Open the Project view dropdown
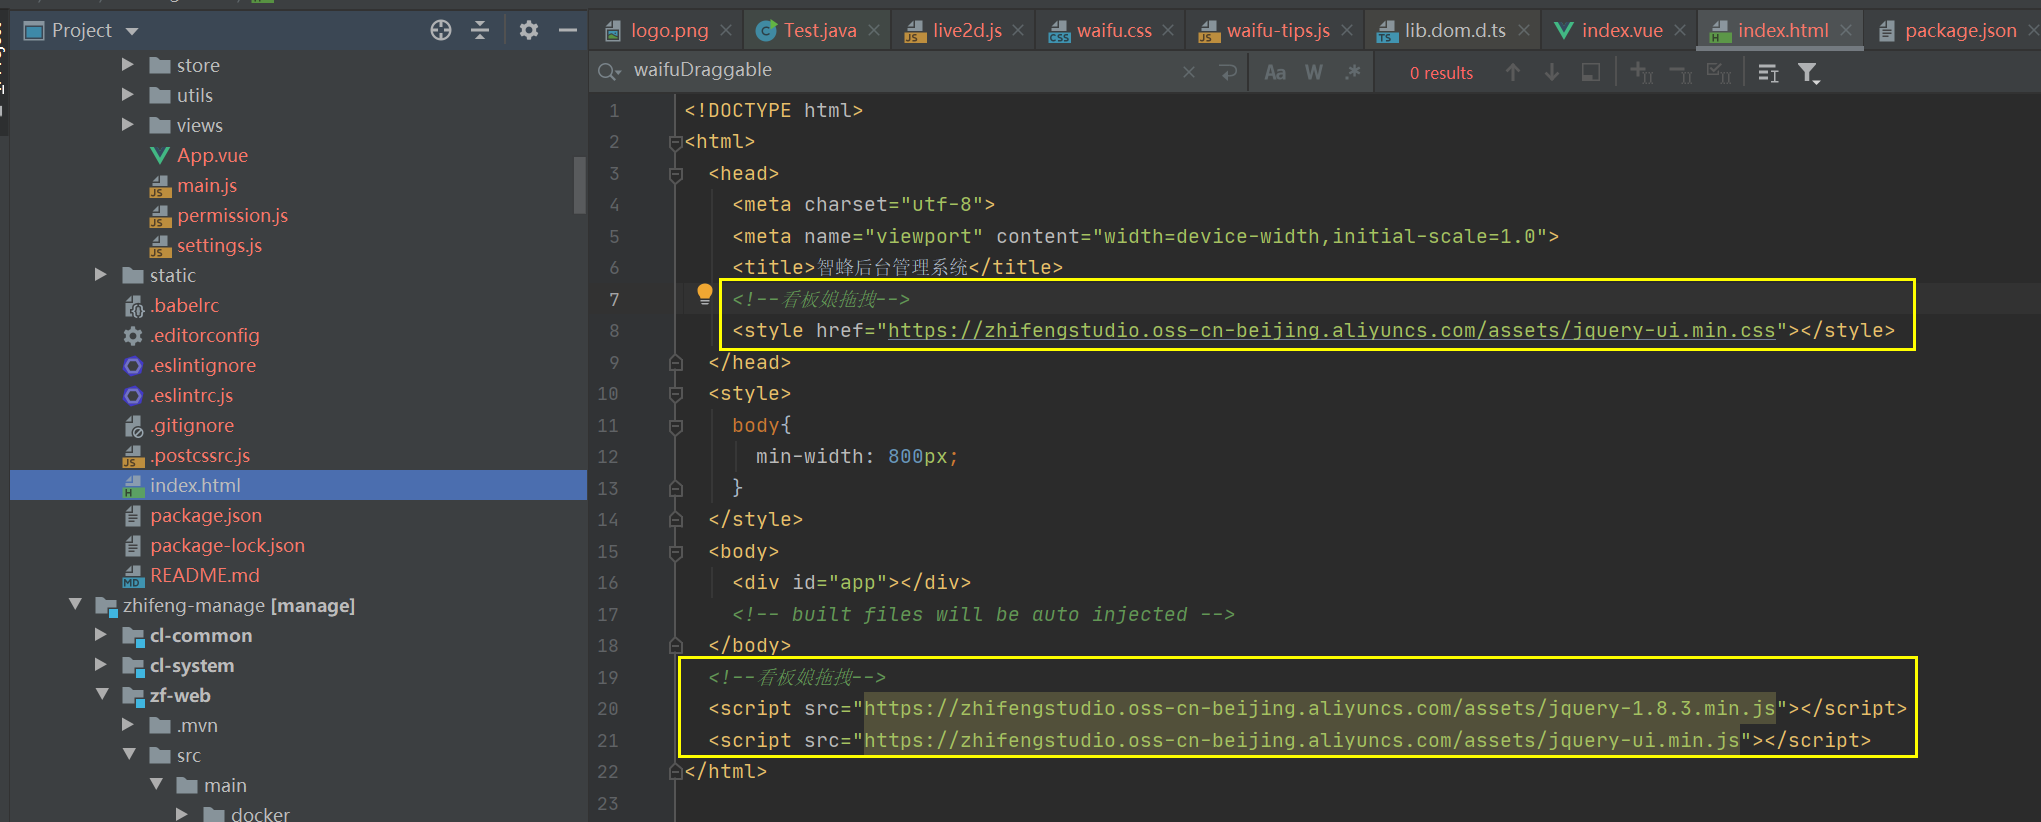2041x822 pixels. 132,31
